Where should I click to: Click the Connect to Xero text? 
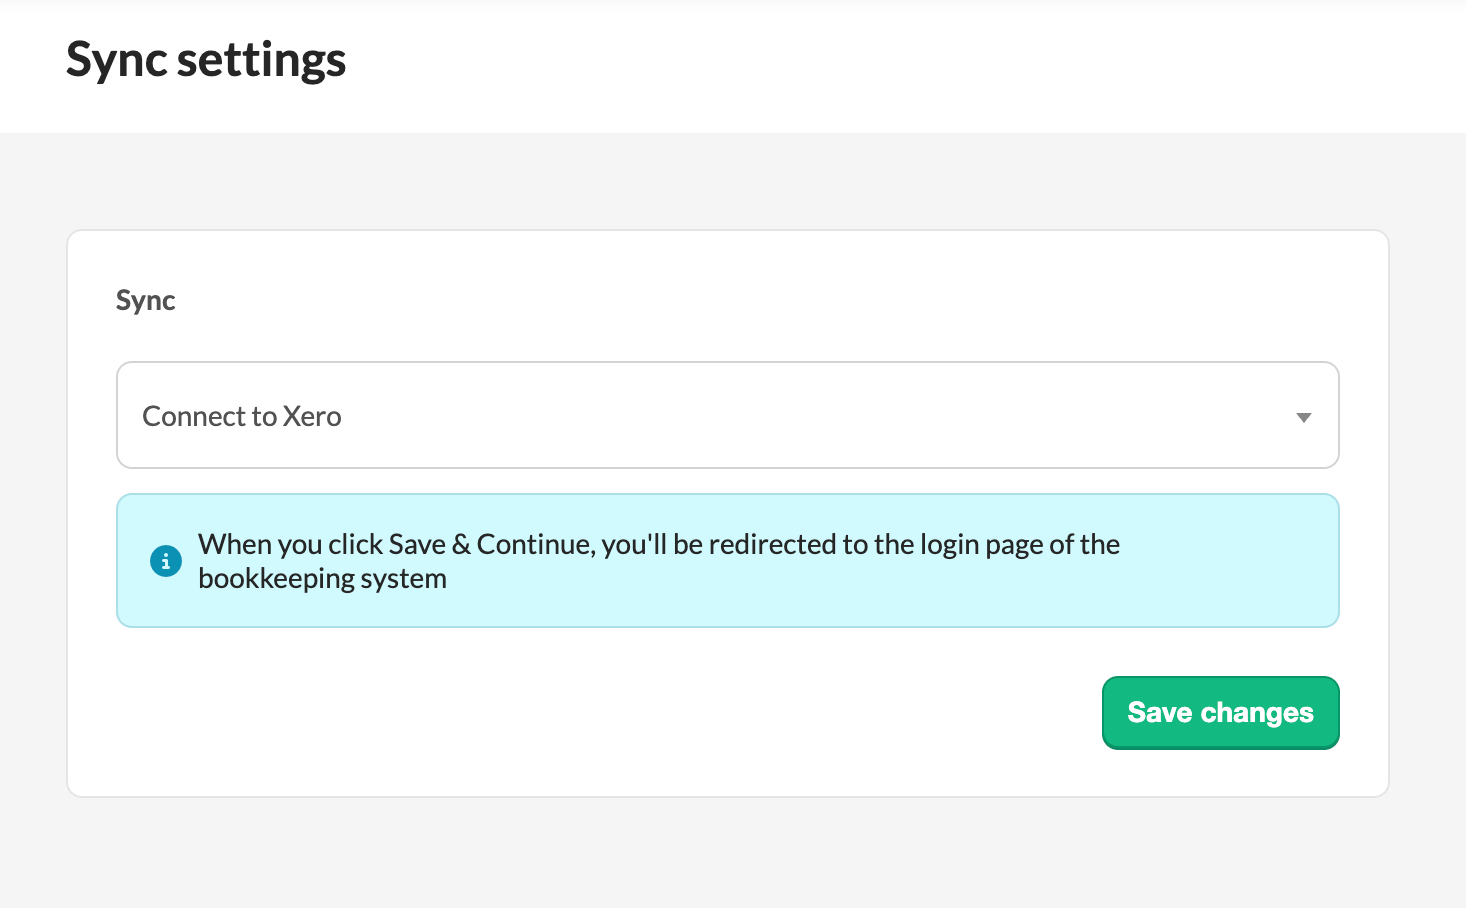tap(241, 416)
